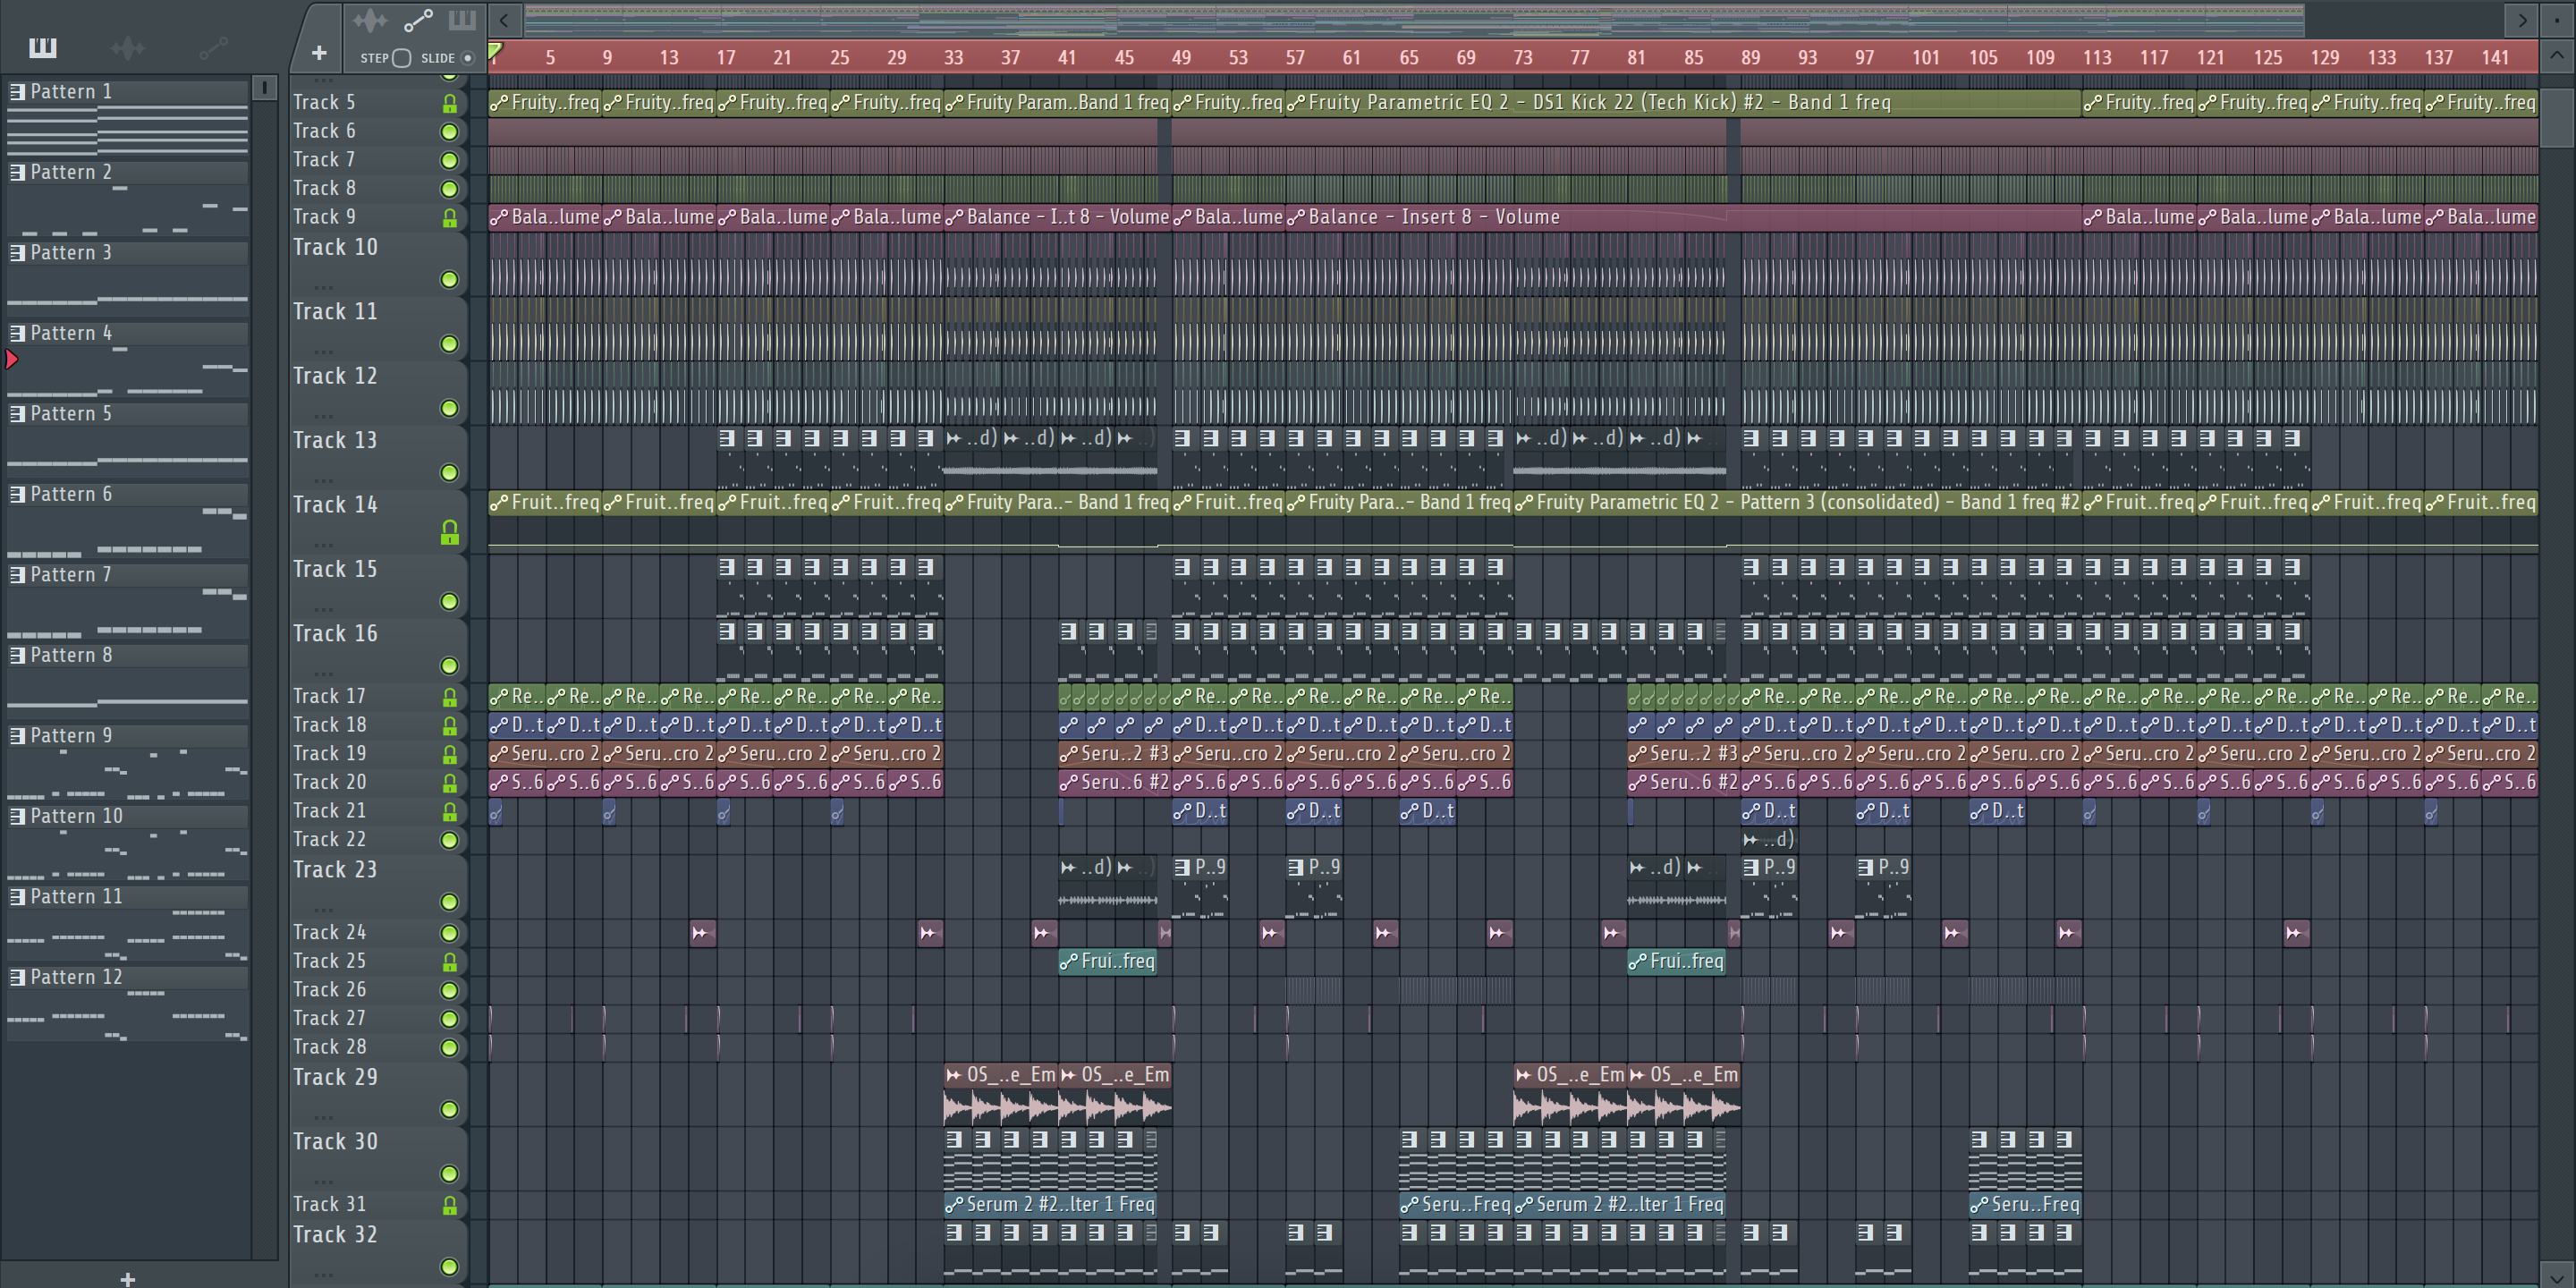Click the piano icon of Pattern 7
2576x1288 pixels.
point(17,575)
